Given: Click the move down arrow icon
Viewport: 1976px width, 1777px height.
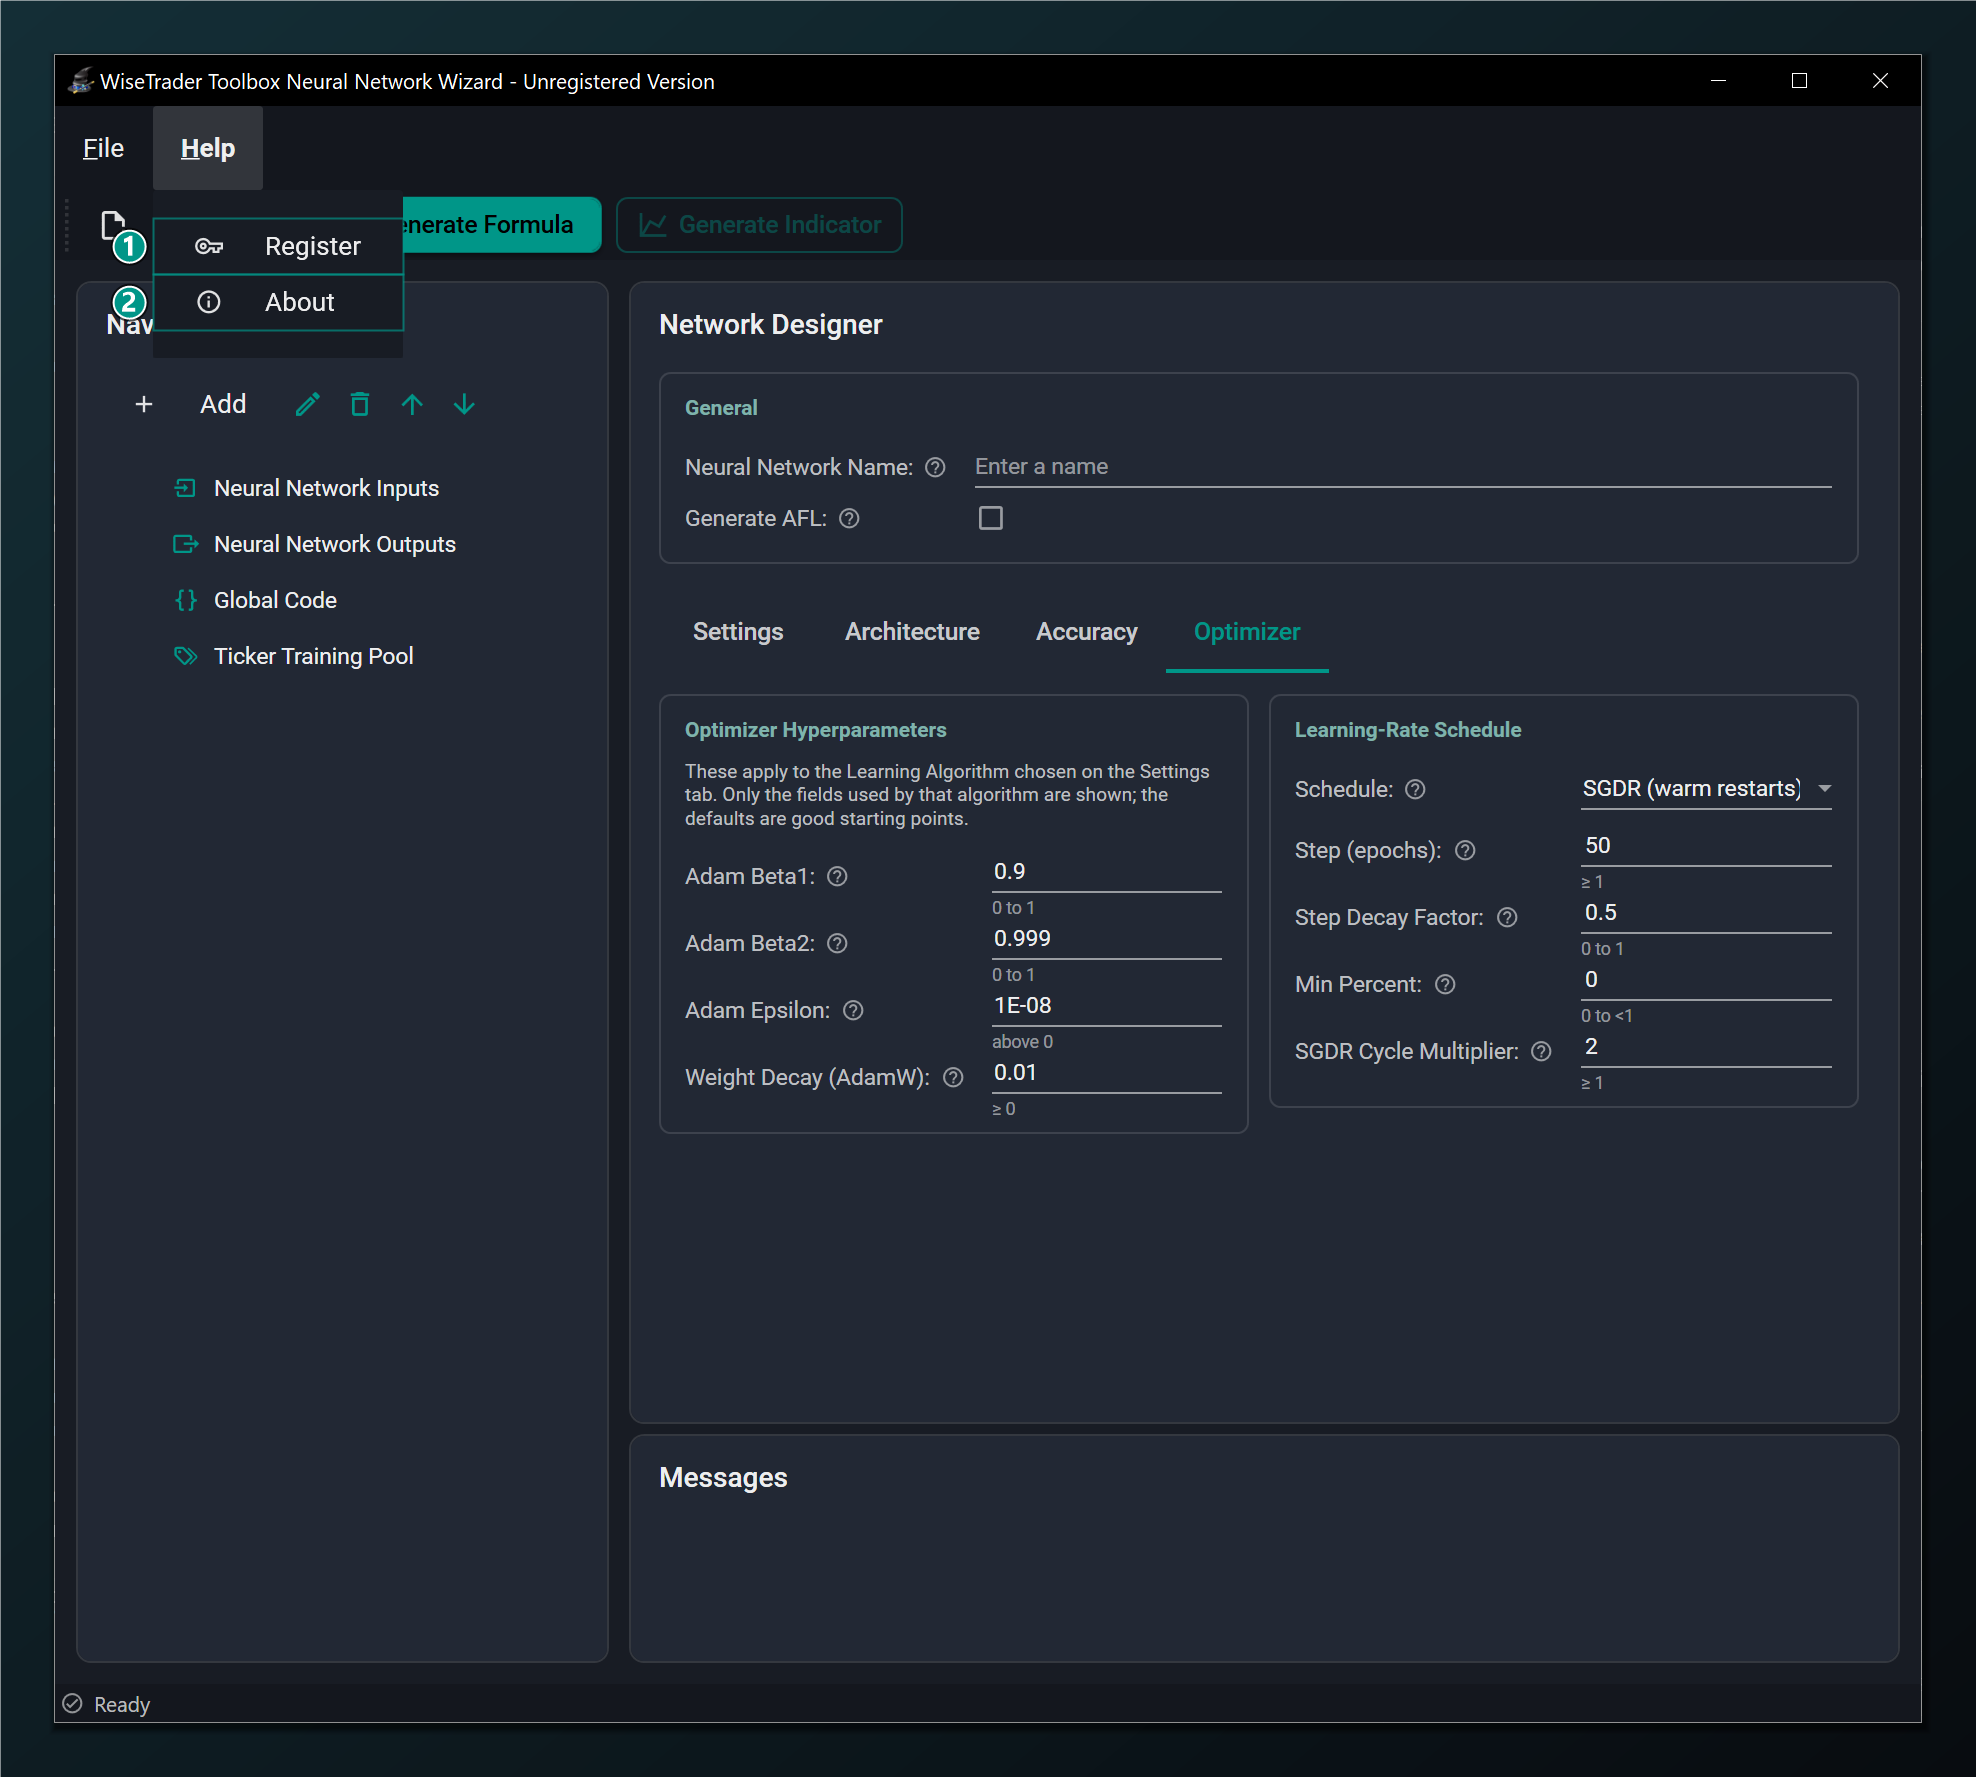Looking at the screenshot, I should [x=464, y=404].
